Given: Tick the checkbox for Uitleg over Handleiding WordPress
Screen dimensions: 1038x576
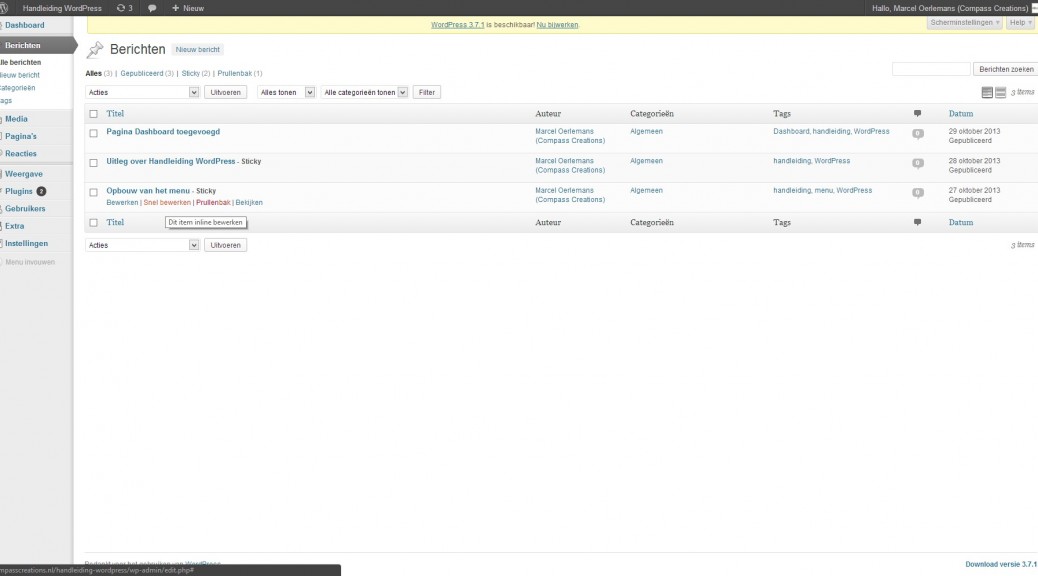Looking at the screenshot, I should point(93,163).
